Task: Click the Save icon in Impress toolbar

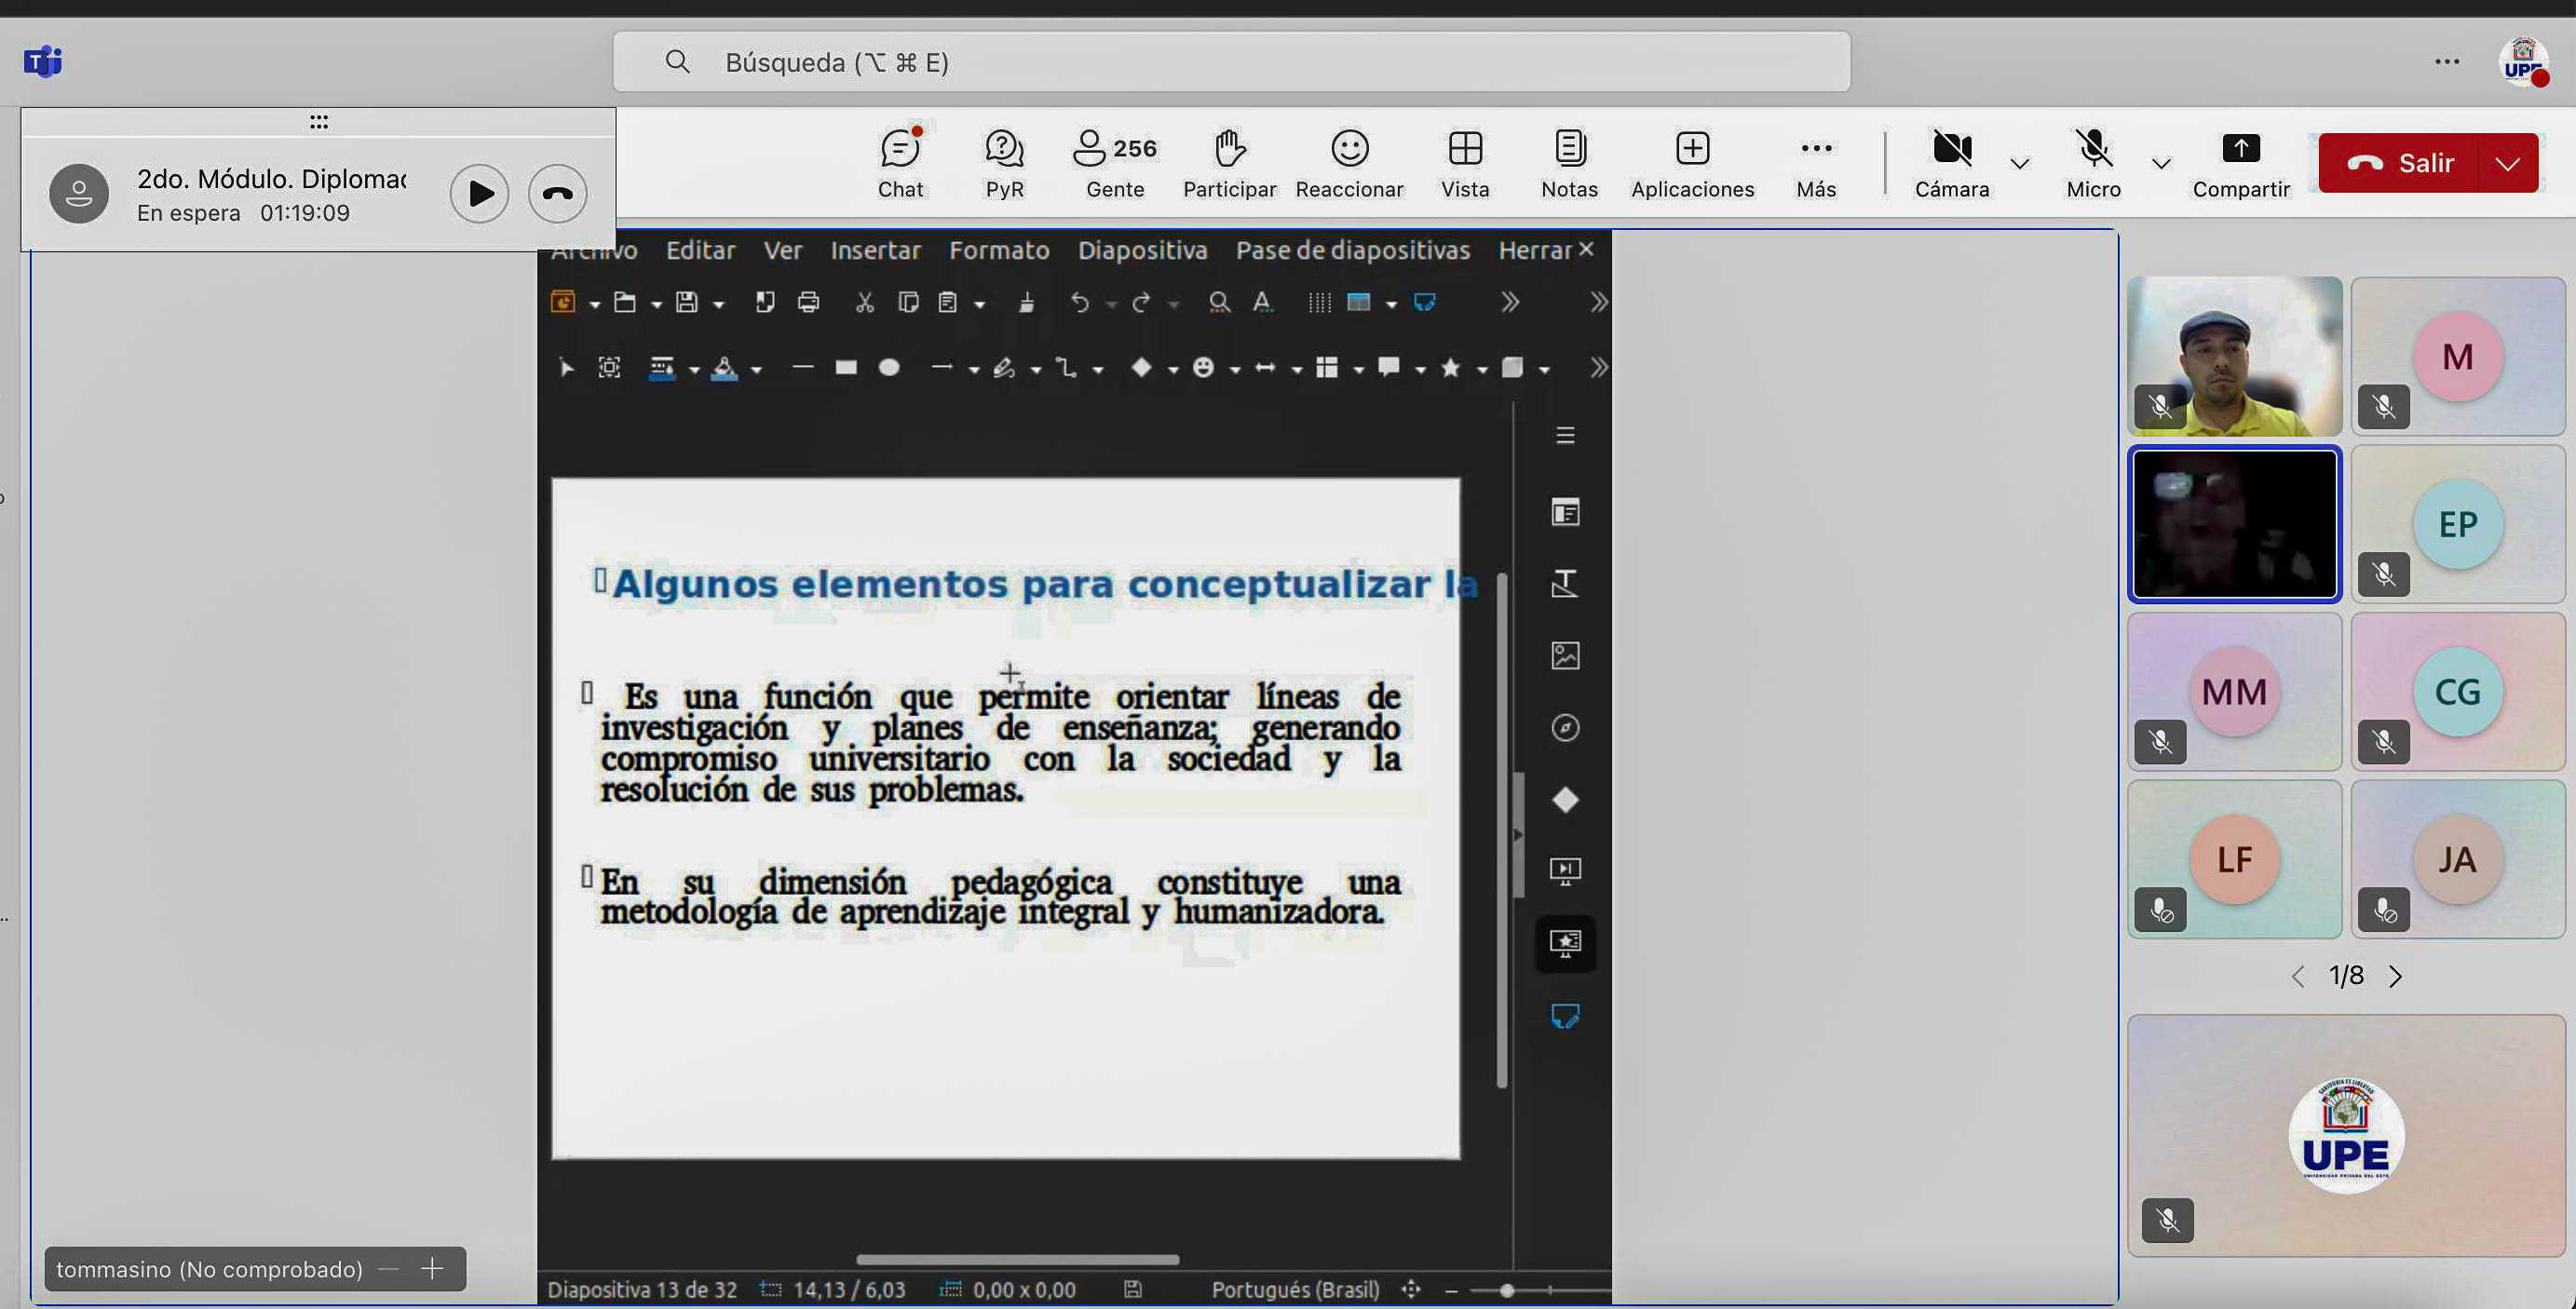Action: 686,302
